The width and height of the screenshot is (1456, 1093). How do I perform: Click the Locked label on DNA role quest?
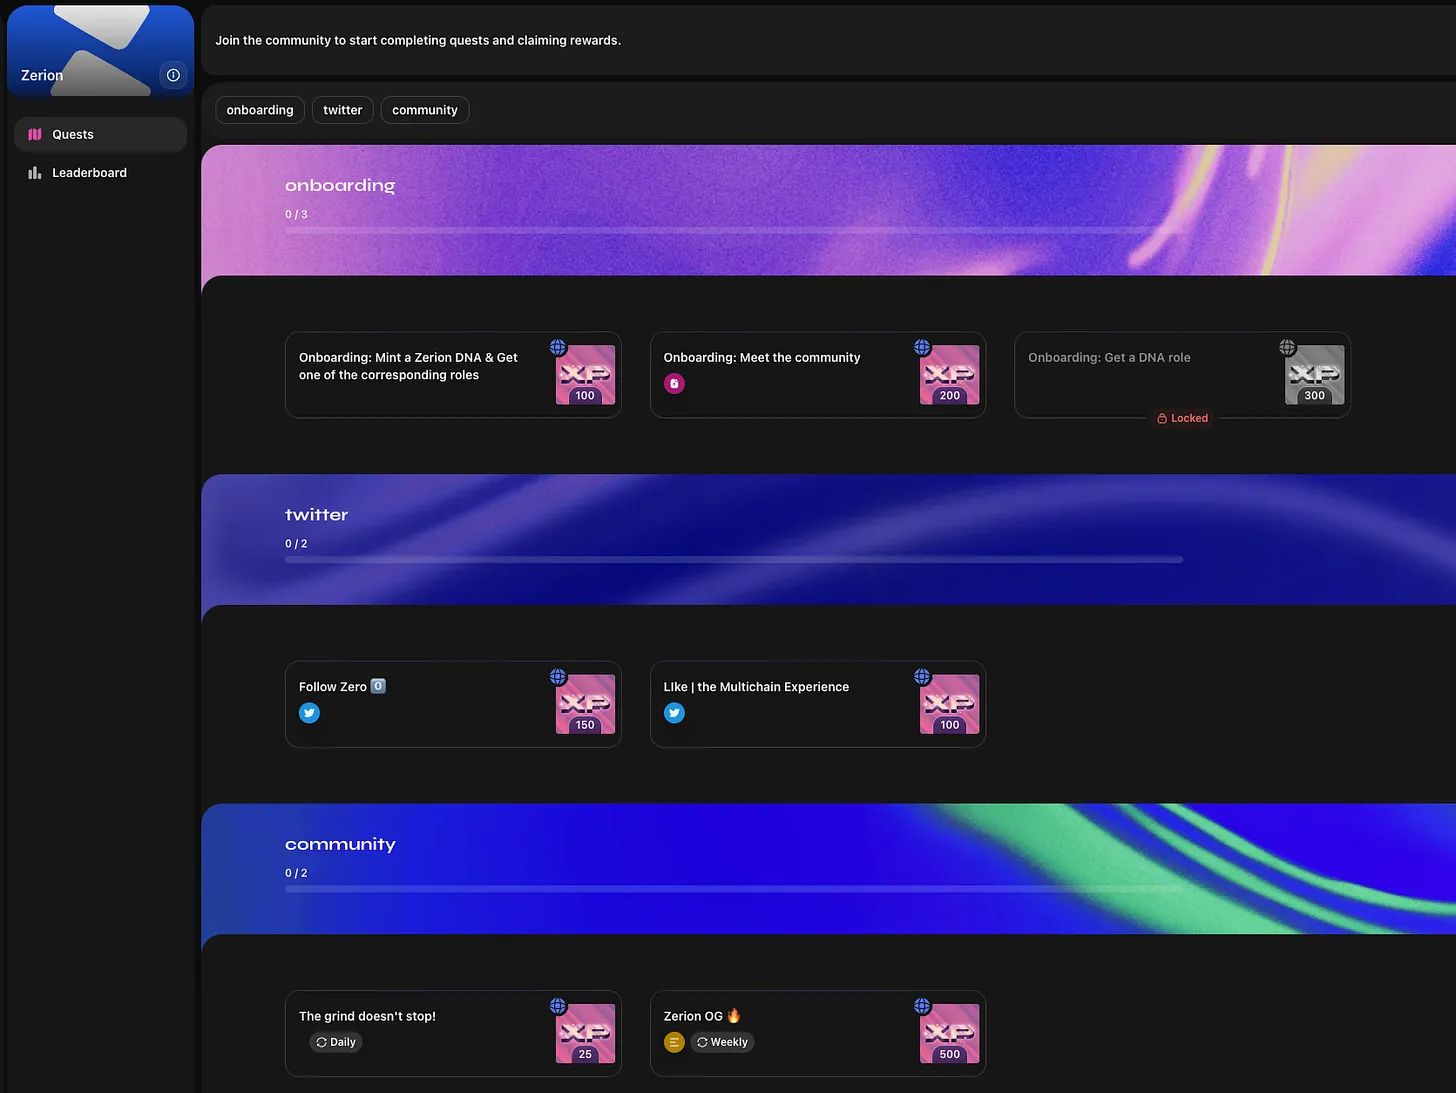click(x=1182, y=418)
